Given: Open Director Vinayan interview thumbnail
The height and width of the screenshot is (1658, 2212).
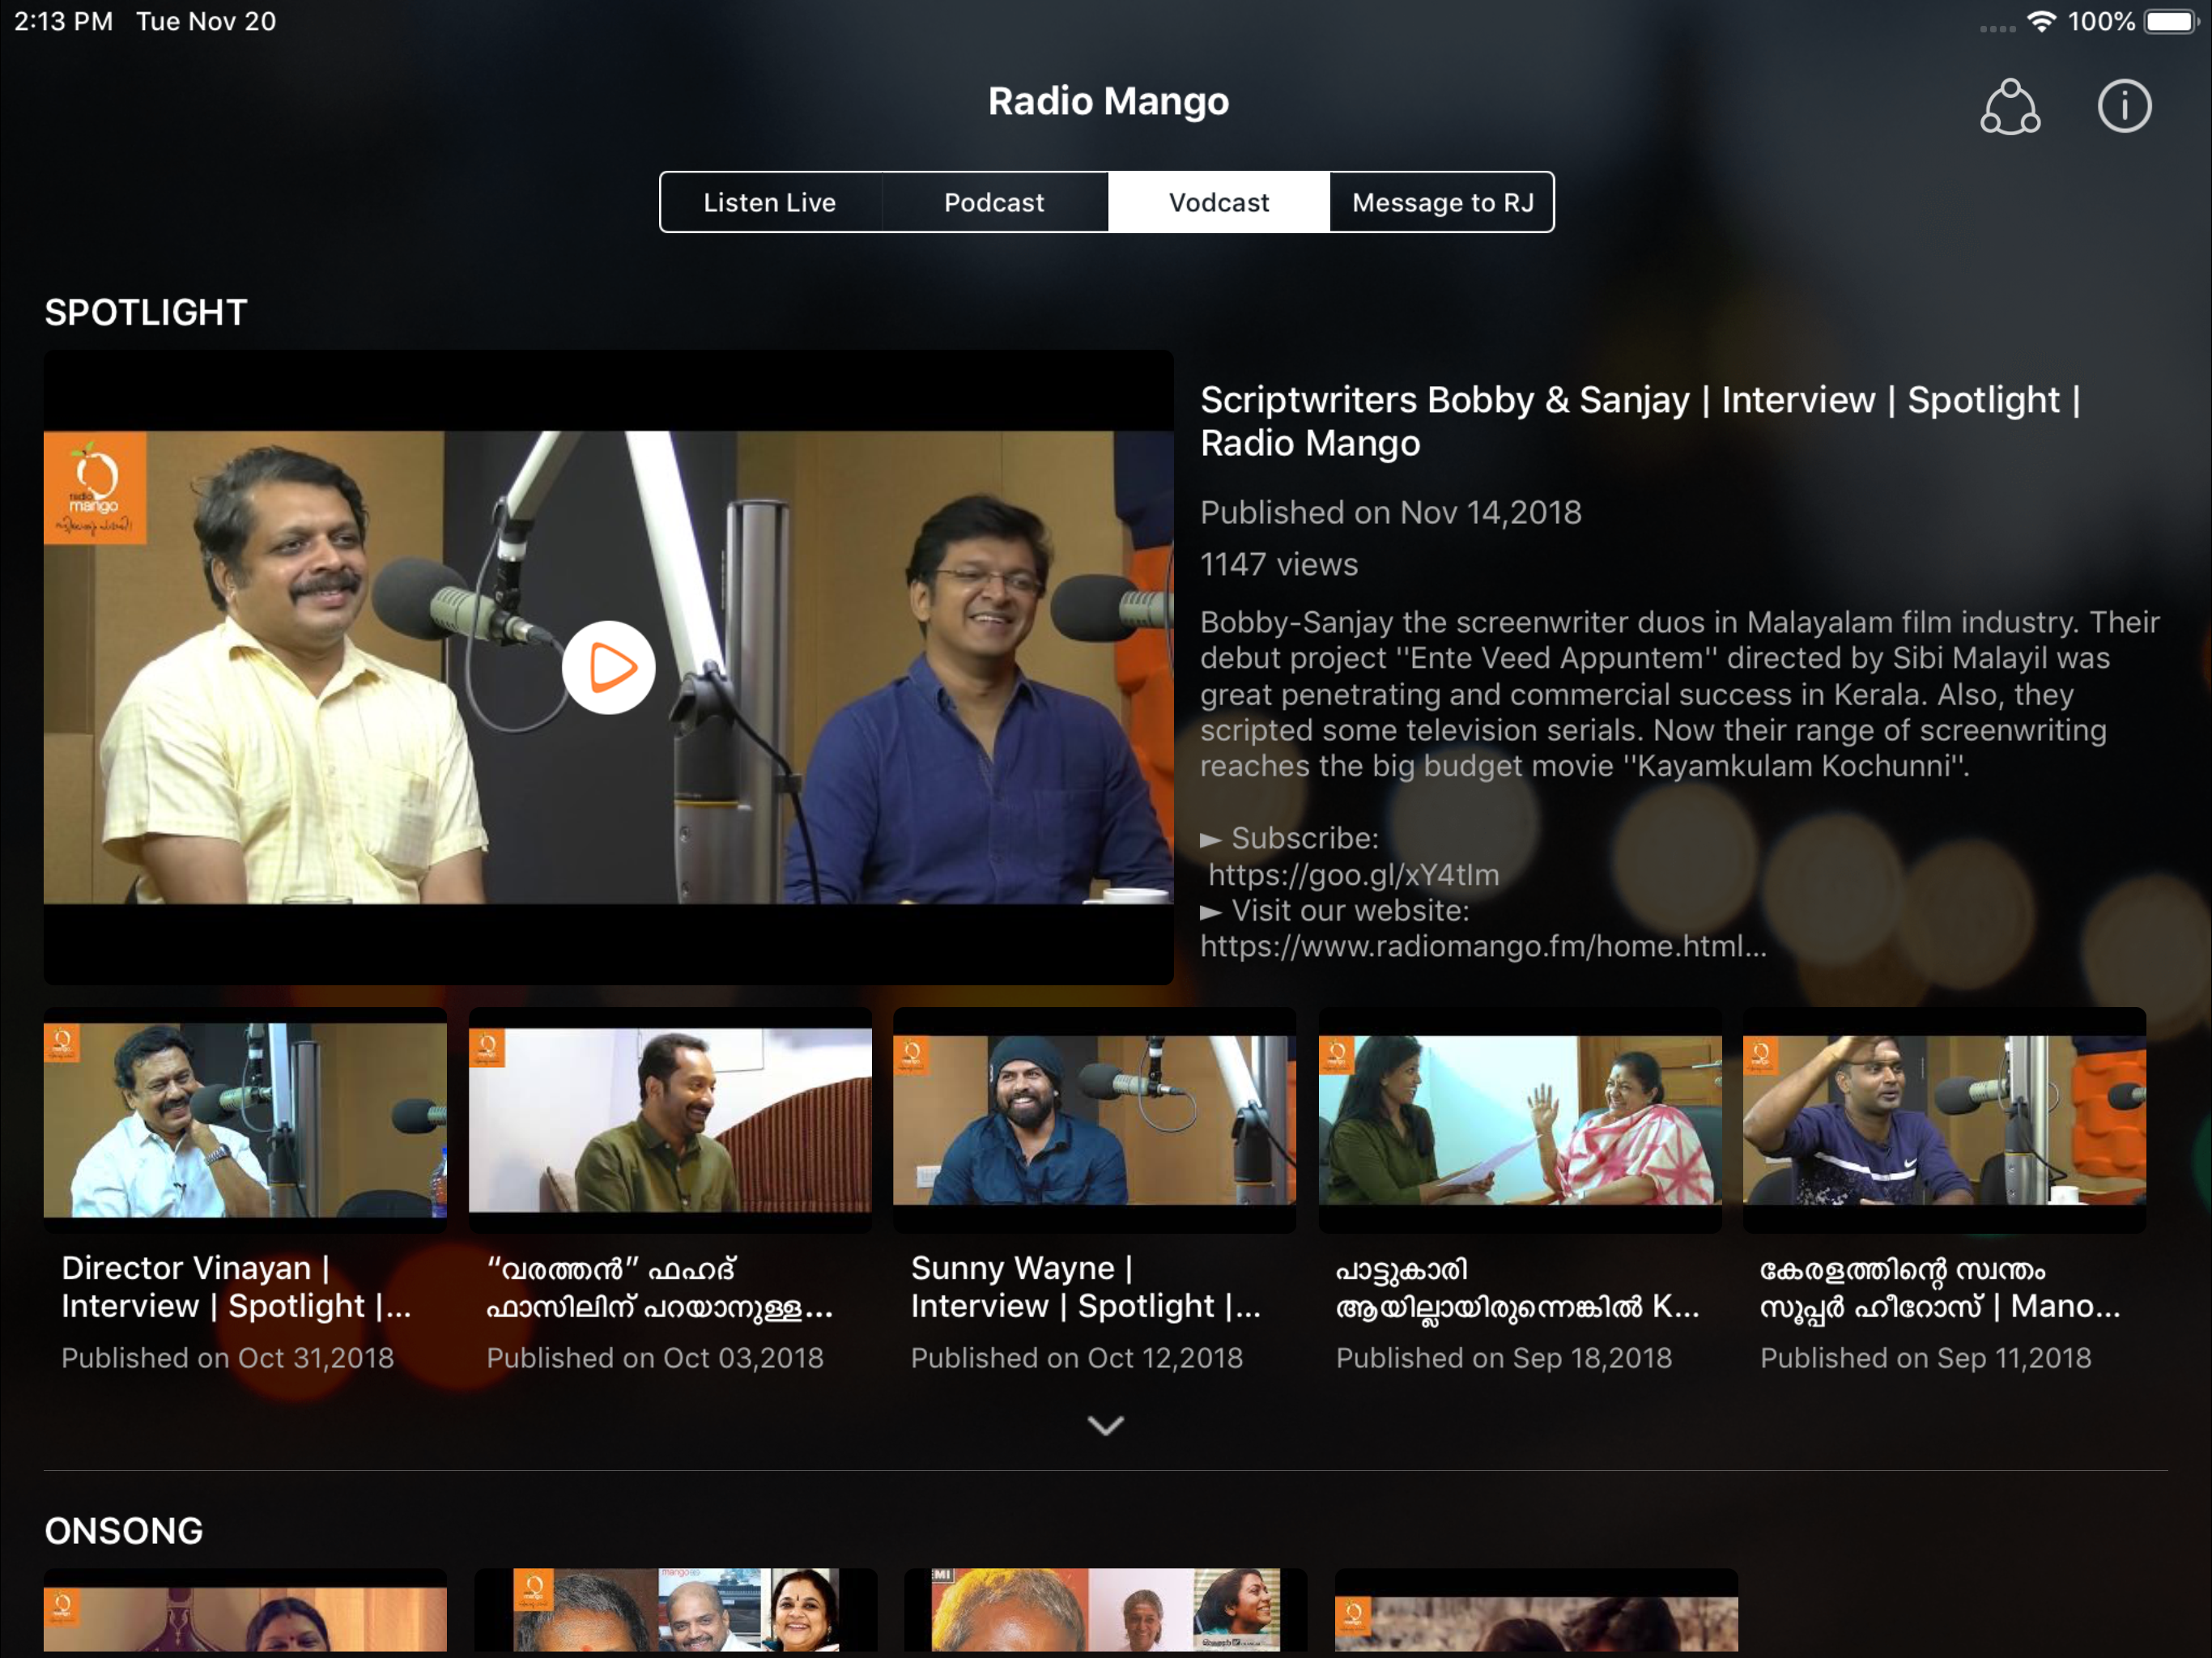Looking at the screenshot, I should click(x=245, y=1118).
